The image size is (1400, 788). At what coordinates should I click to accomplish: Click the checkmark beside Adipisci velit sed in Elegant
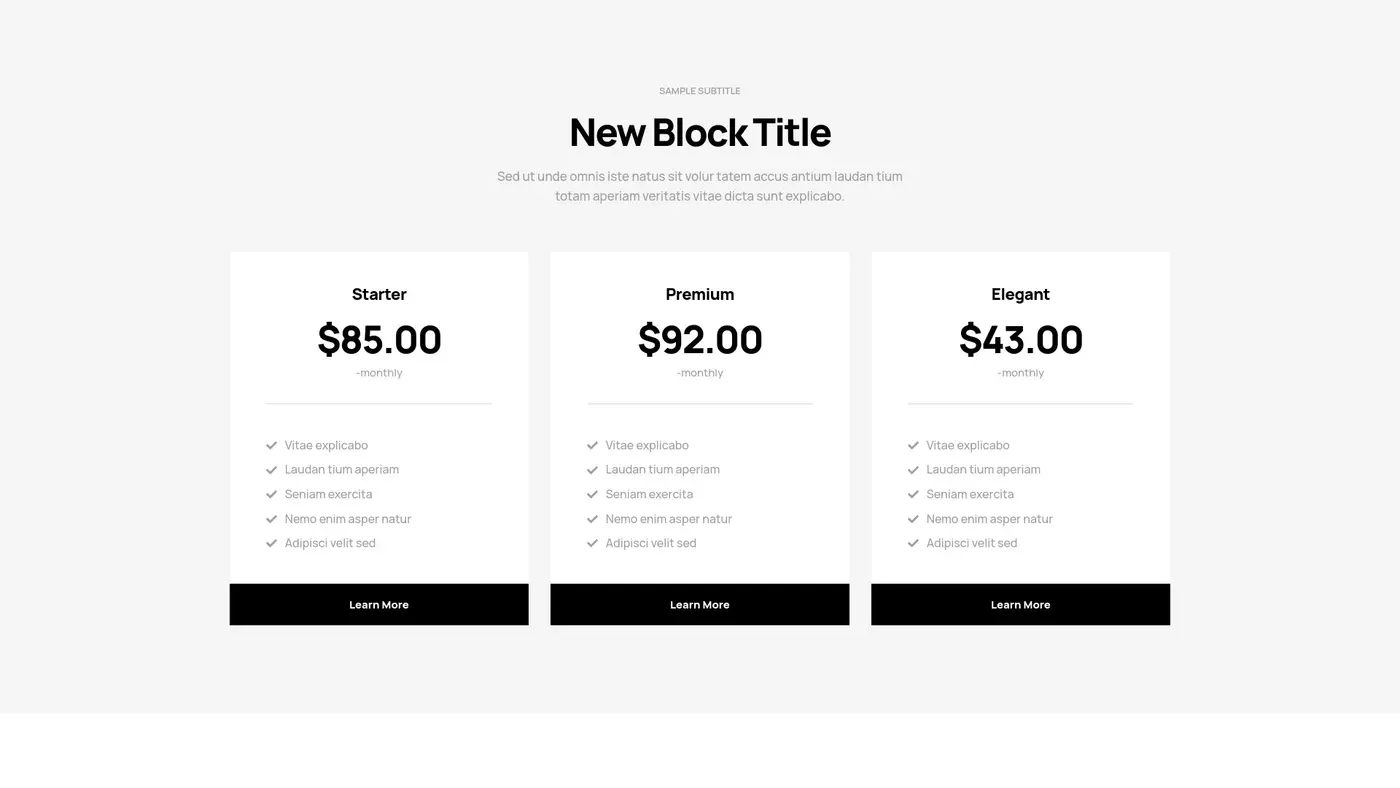tap(911, 543)
